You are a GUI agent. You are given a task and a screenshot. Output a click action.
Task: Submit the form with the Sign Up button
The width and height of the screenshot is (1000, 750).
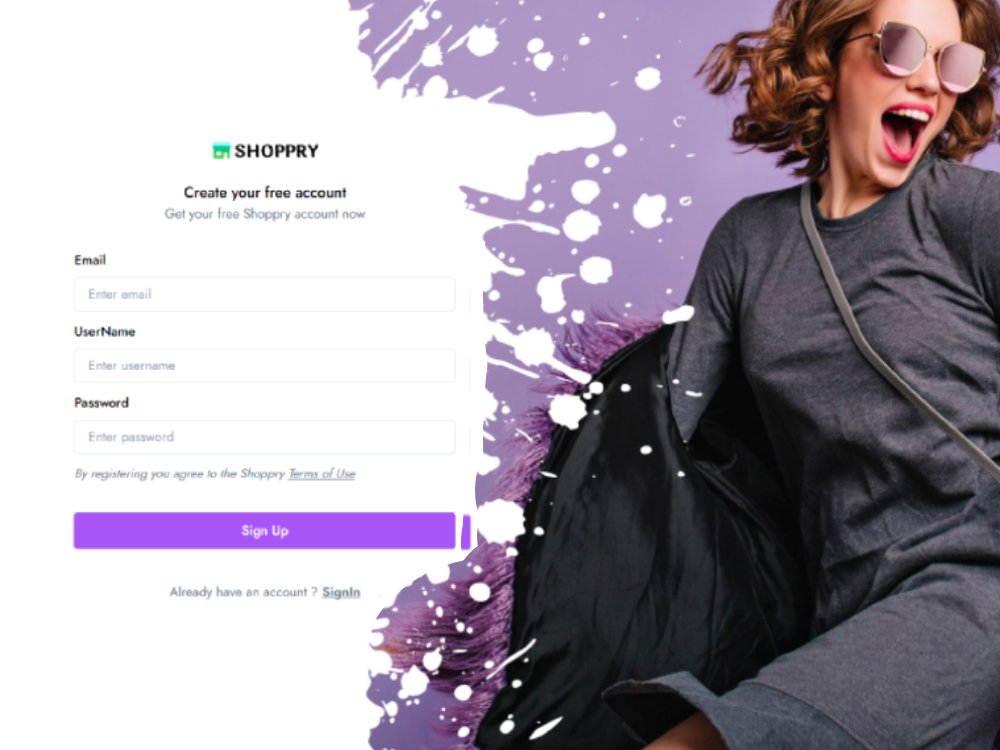265,531
